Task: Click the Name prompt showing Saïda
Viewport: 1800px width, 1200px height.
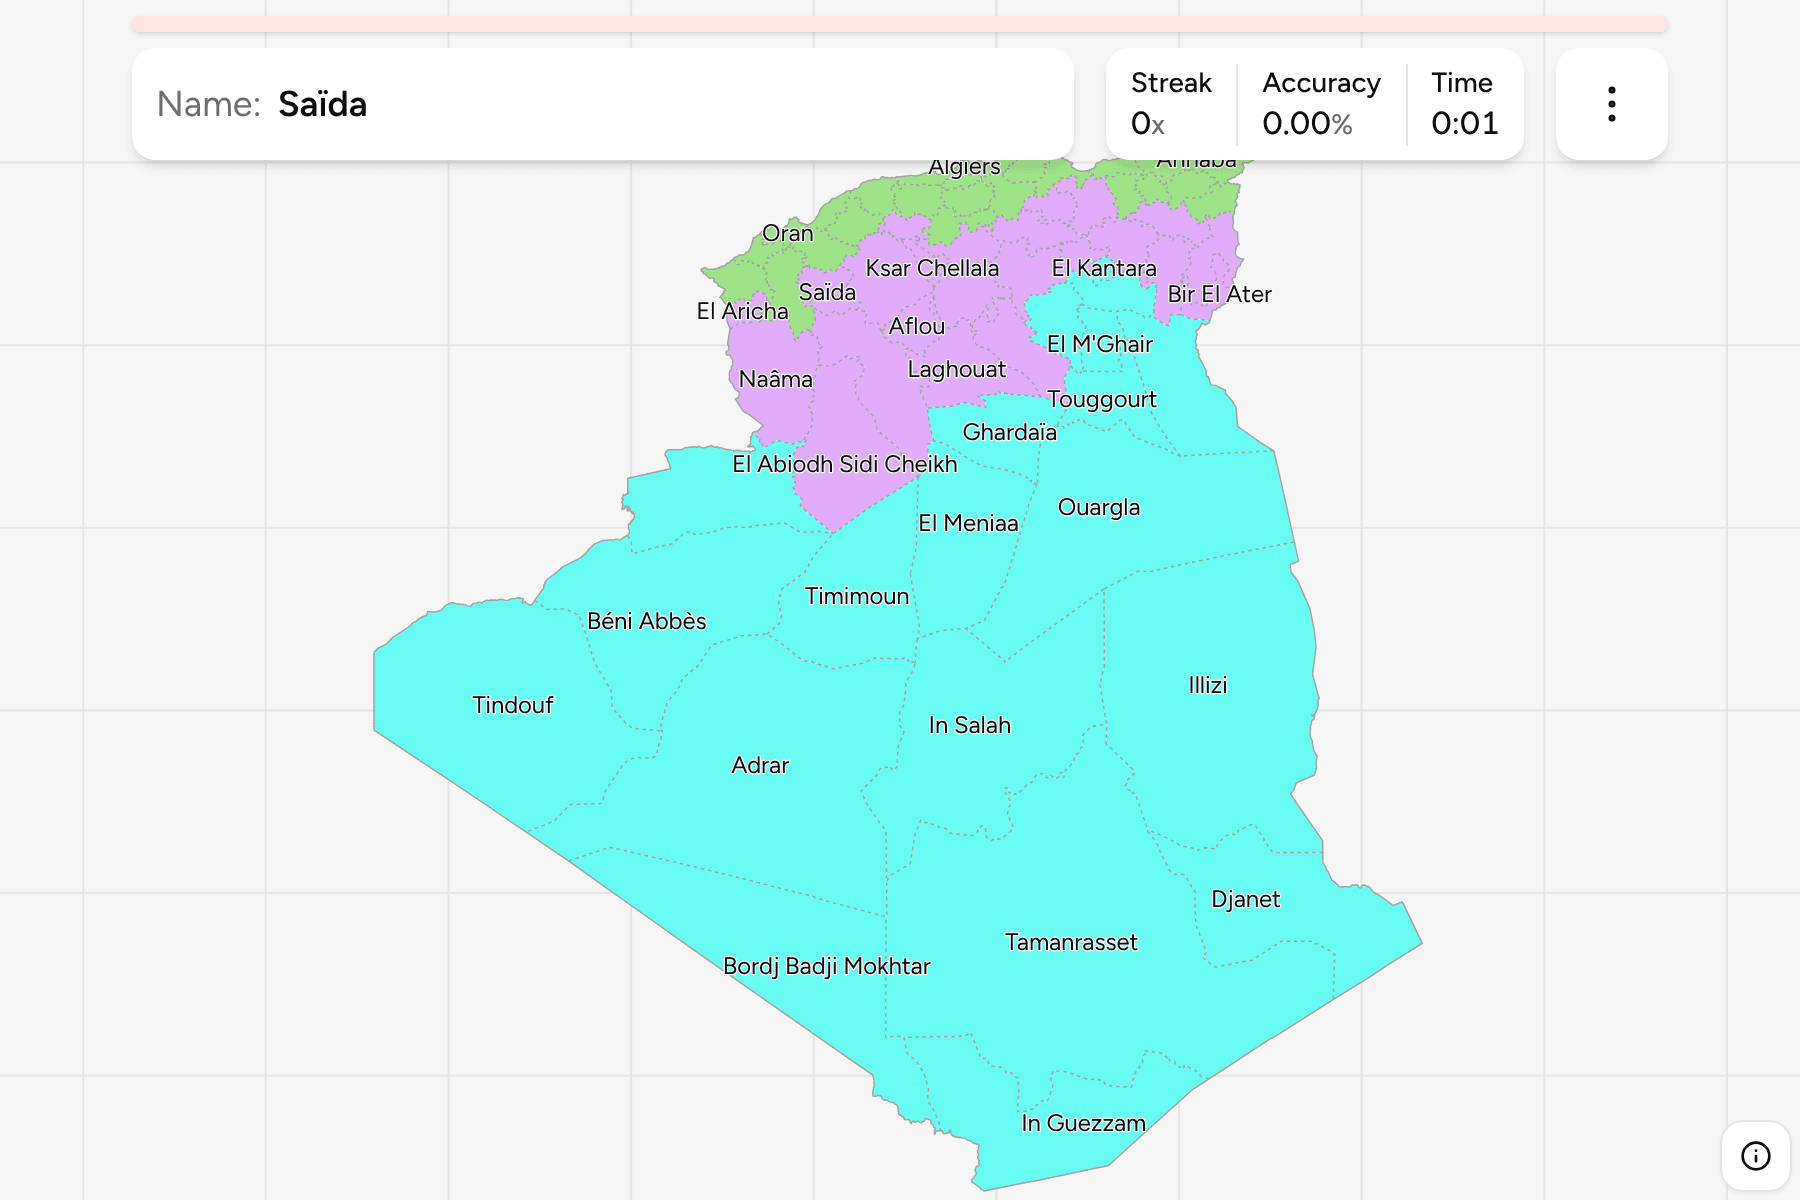Action: tap(602, 104)
